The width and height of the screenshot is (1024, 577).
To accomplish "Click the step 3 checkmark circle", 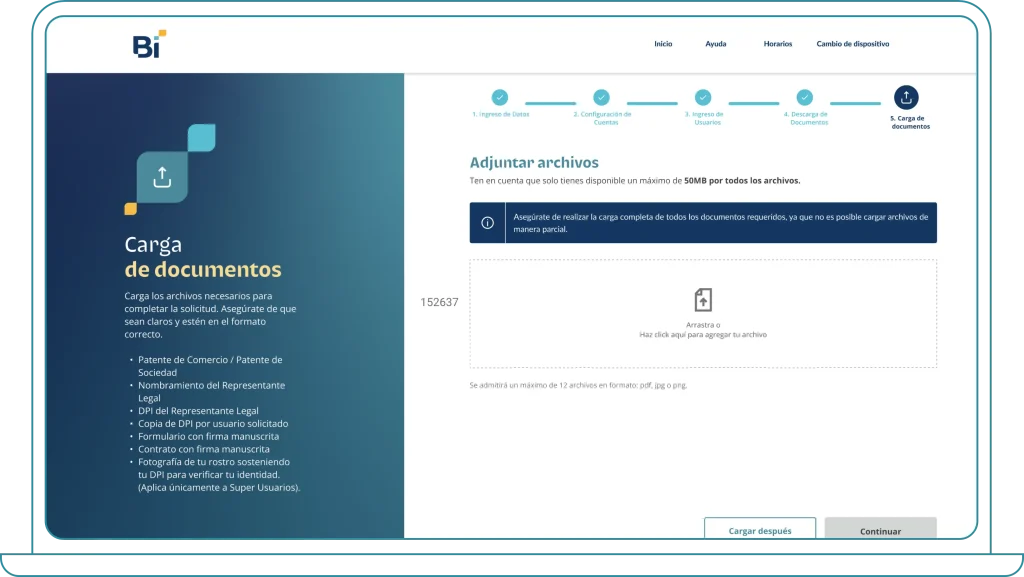I will coord(703,97).
